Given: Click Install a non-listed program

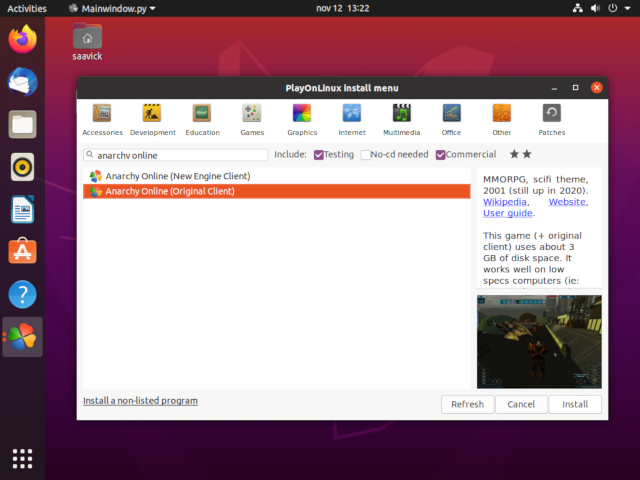Looking at the screenshot, I should (x=140, y=401).
